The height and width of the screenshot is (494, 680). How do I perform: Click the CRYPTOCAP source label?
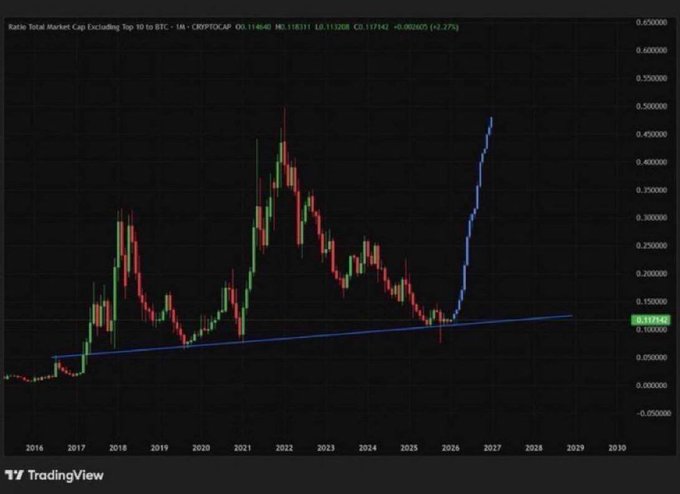click(211, 27)
